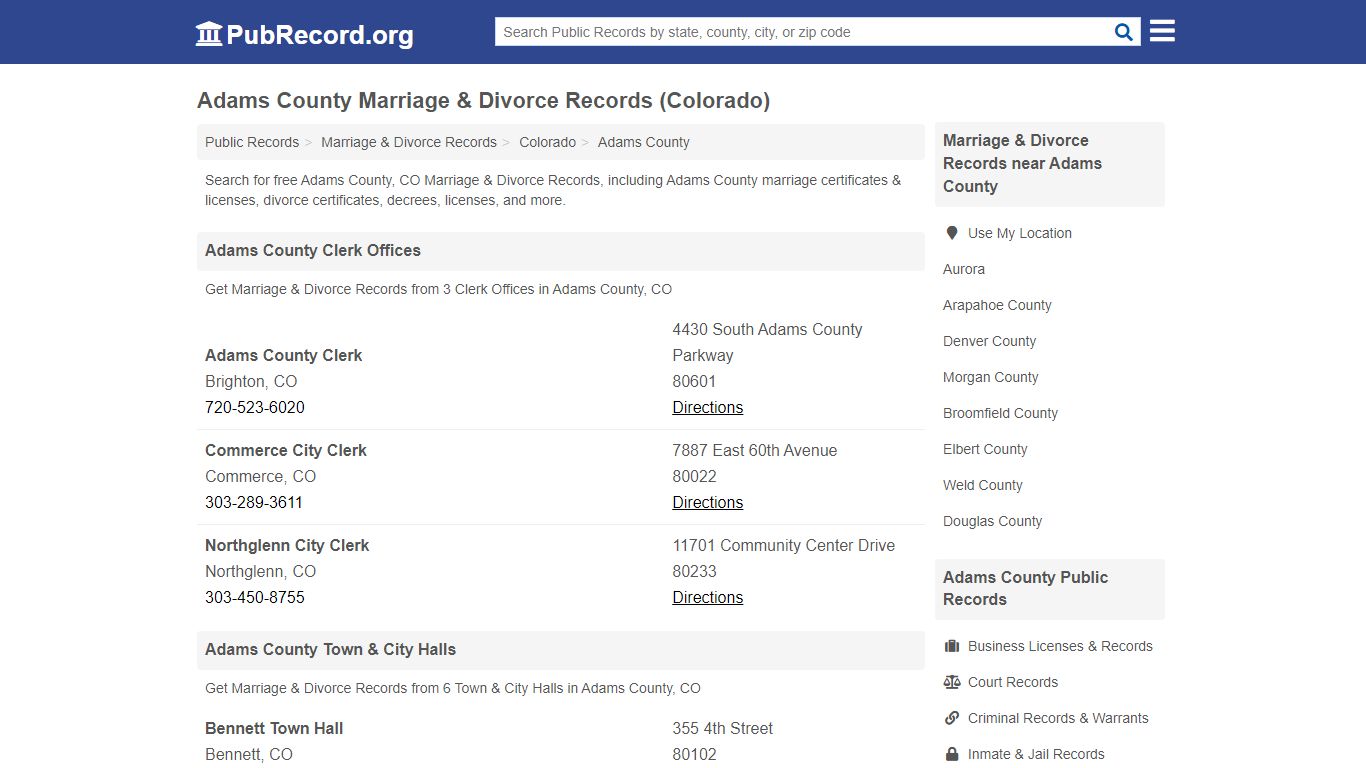1366x768 pixels.
Task: Click Marriage & Divorce Records near Adams County heading
Action: [1022, 163]
